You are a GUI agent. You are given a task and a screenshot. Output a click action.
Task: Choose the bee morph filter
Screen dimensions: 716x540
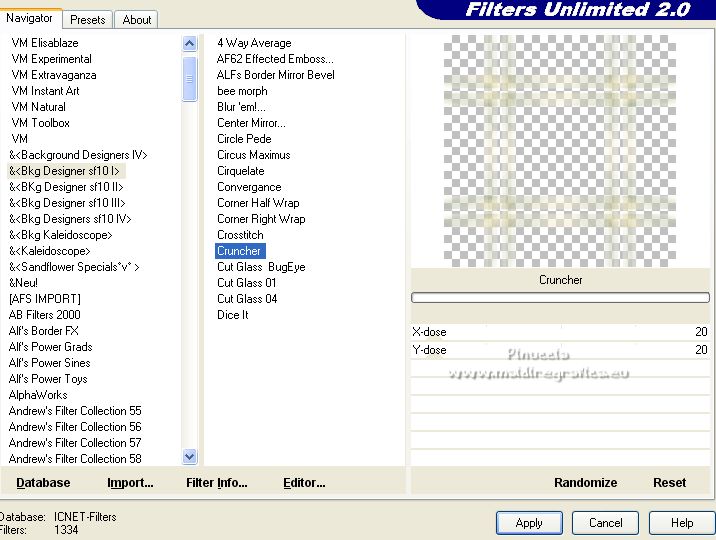pyautogui.click(x=242, y=91)
